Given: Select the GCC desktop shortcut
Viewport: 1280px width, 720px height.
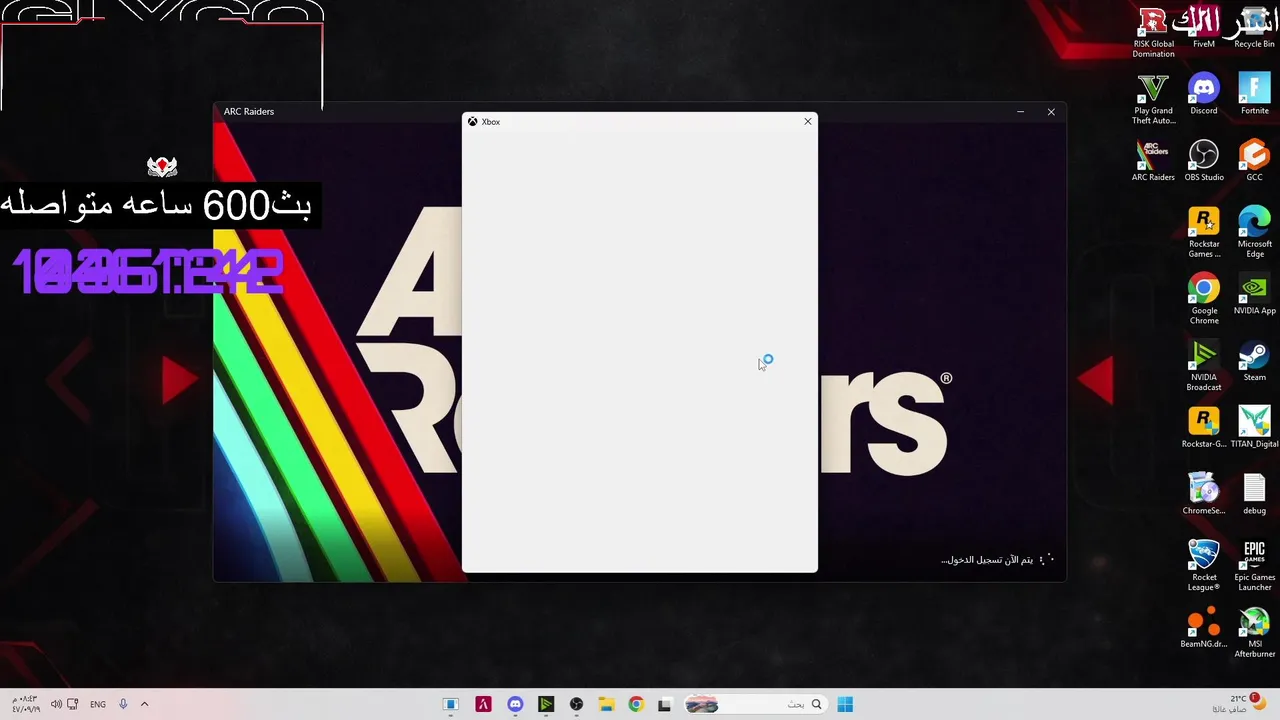Looking at the screenshot, I should pyautogui.click(x=1254, y=161).
